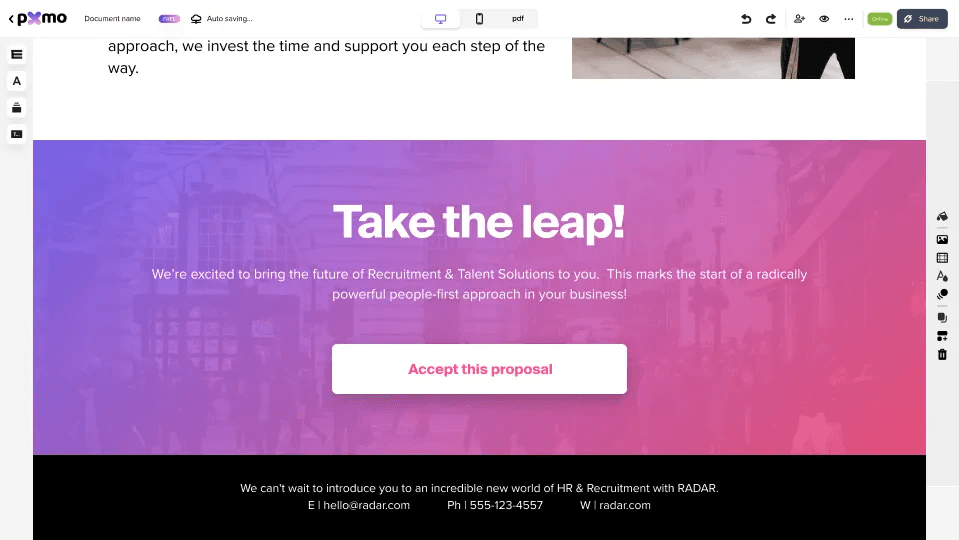Toggle the Online status badge
The image size is (959, 540).
[x=879, y=19]
